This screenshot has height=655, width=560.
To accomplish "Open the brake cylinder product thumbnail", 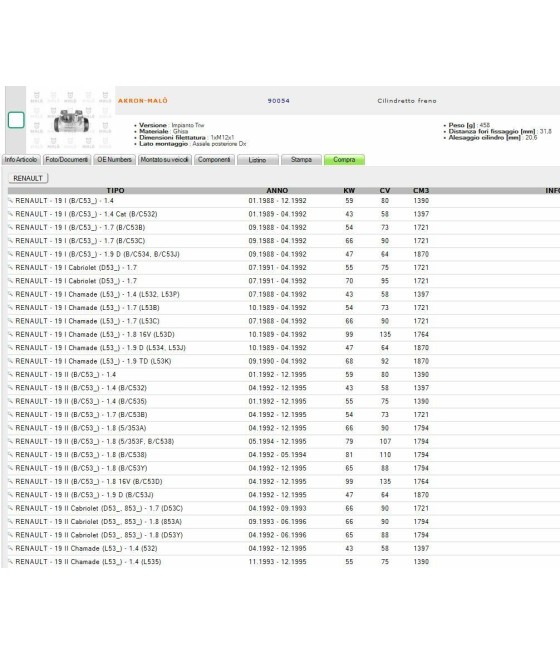I will click(x=71, y=121).
